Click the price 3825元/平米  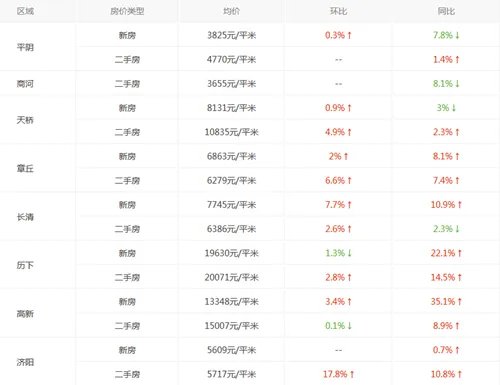point(231,35)
